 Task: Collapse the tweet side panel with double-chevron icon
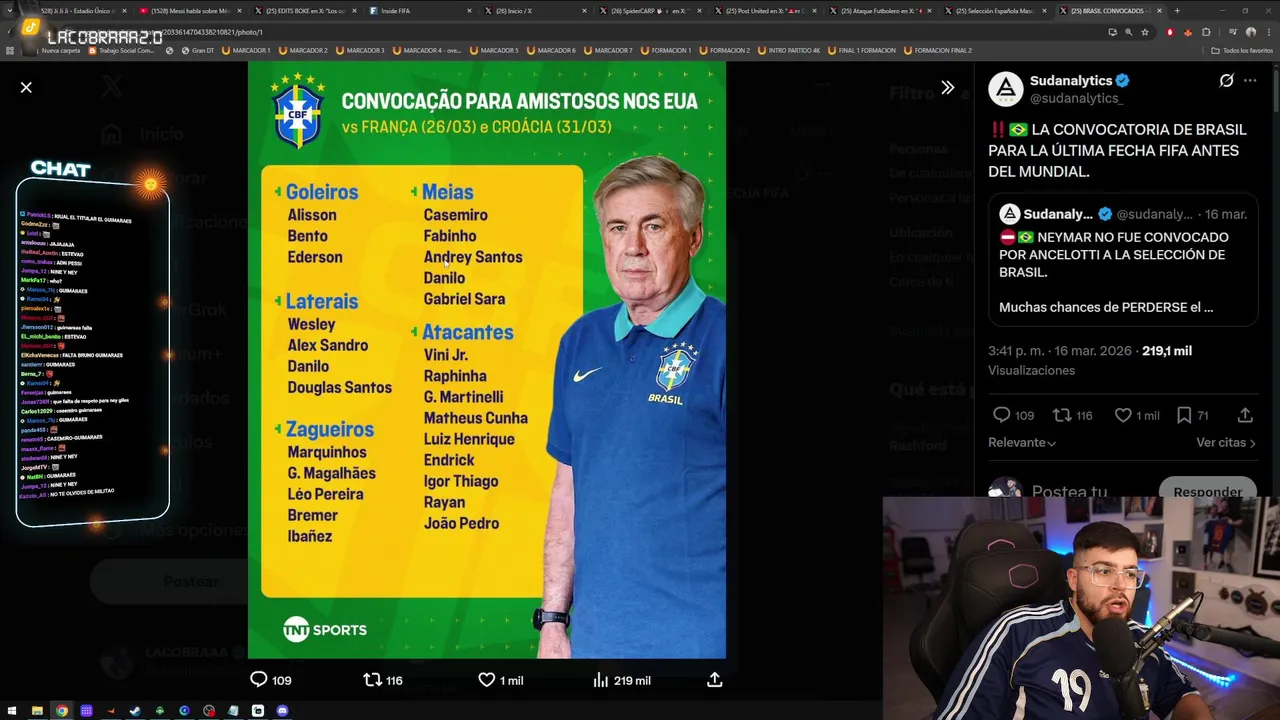(x=947, y=88)
